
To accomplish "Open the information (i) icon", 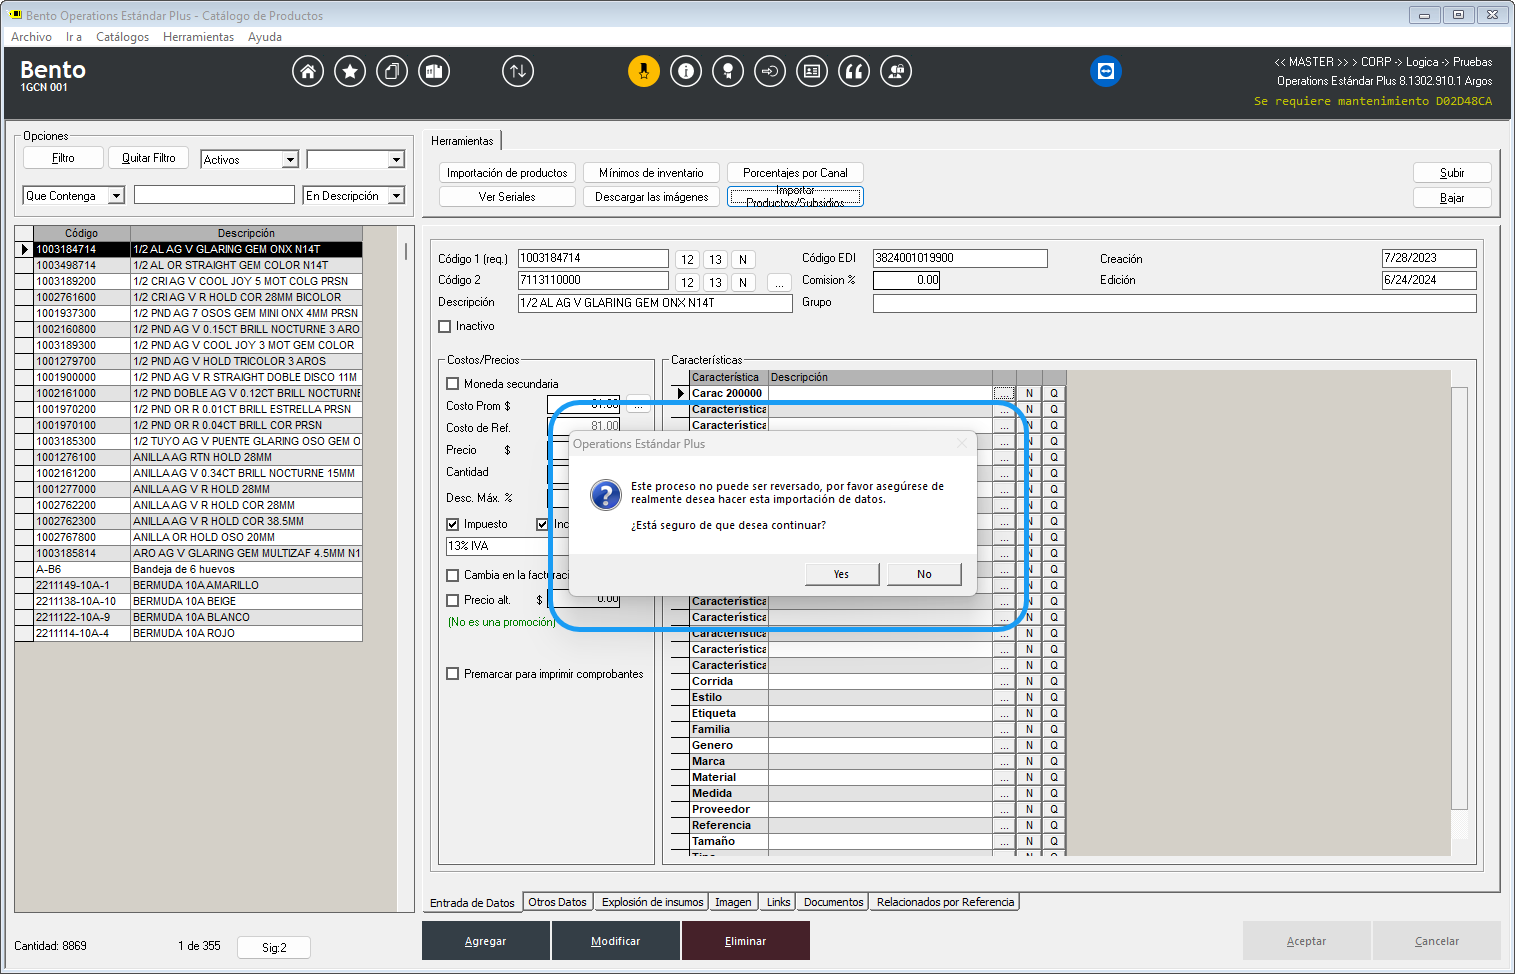I will tap(686, 71).
